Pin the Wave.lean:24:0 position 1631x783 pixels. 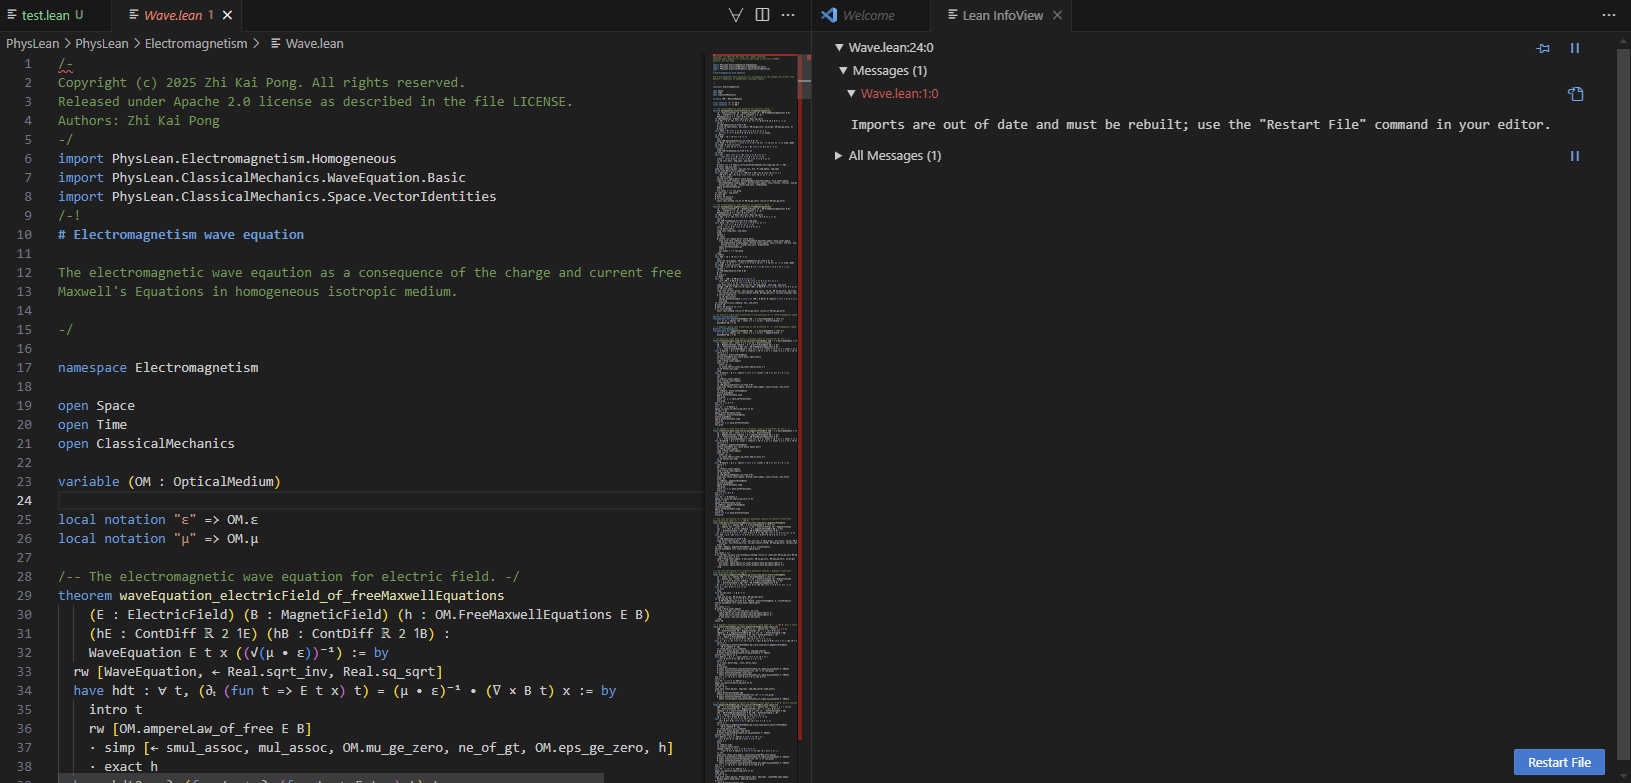coord(1543,48)
